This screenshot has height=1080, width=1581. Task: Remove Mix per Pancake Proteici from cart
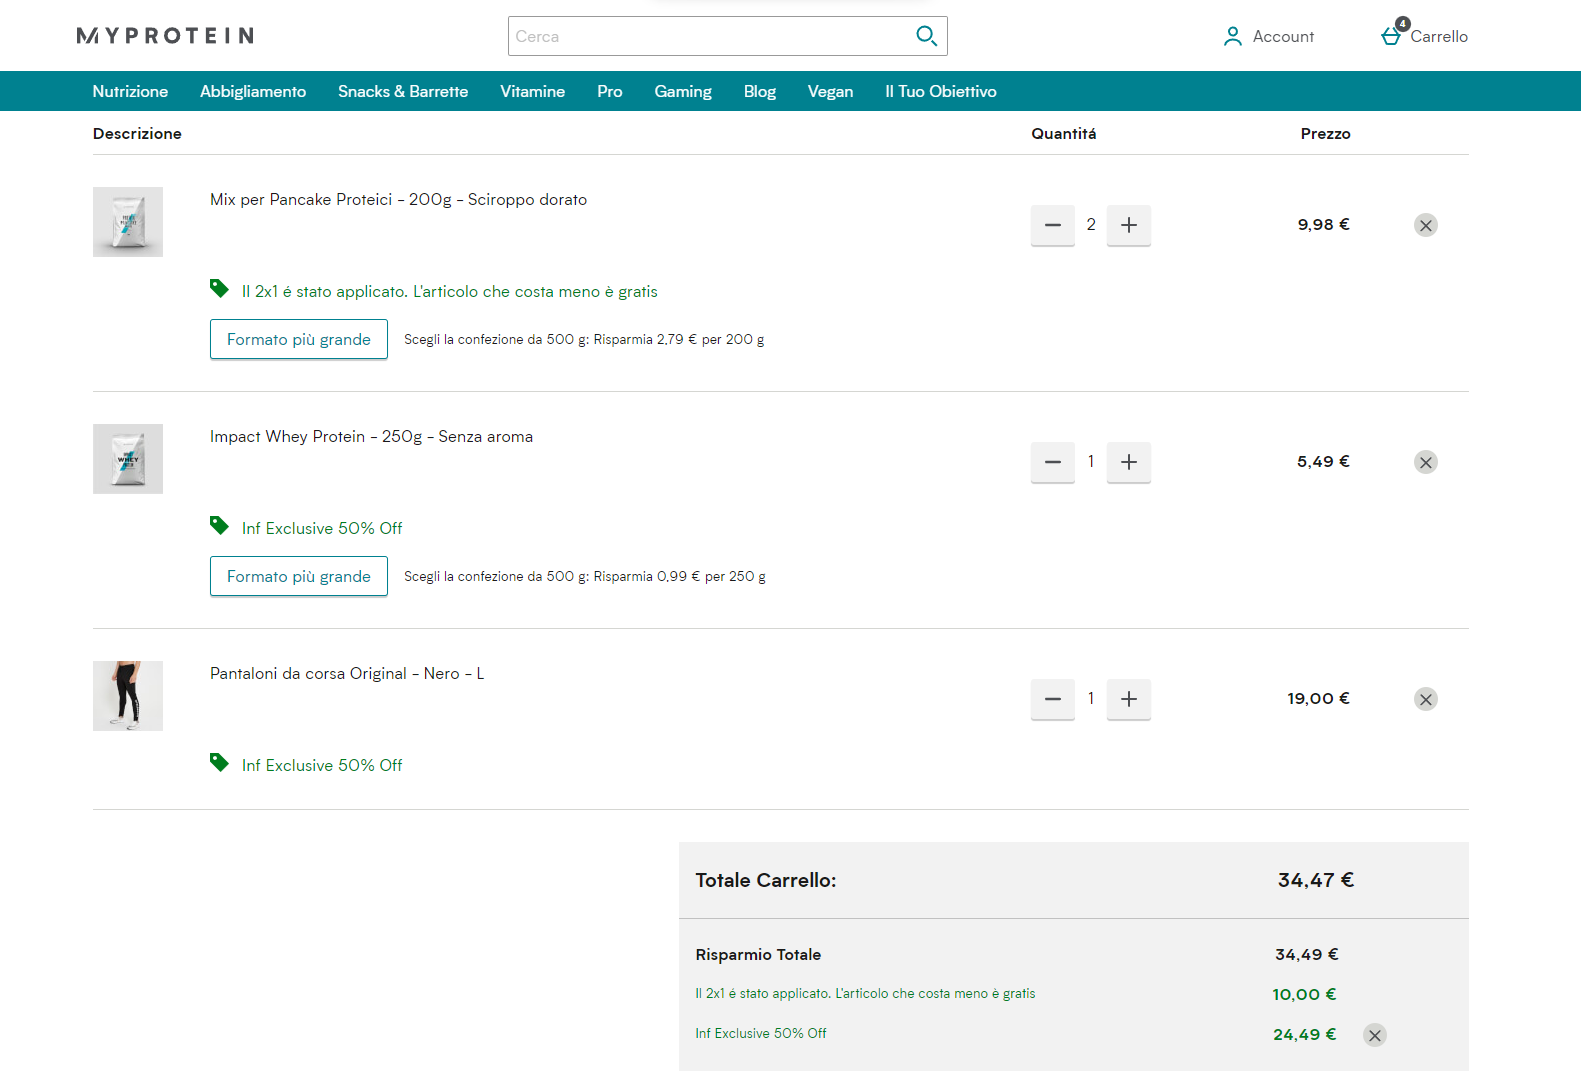[x=1425, y=225]
